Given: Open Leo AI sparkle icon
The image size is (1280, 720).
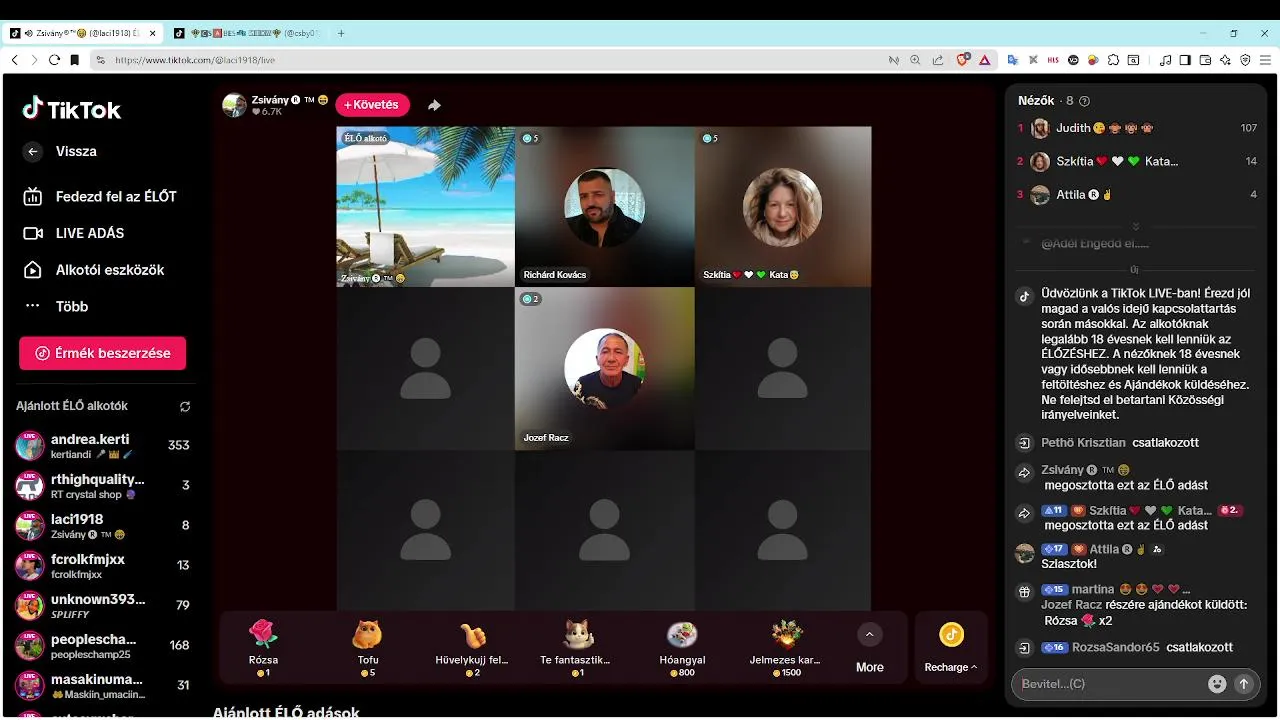Looking at the screenshot, I should coord(1225,60).
